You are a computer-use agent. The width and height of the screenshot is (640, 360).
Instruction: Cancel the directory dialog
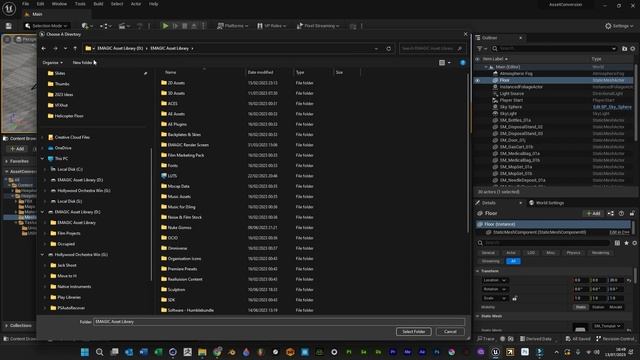(x=450, y=331)
